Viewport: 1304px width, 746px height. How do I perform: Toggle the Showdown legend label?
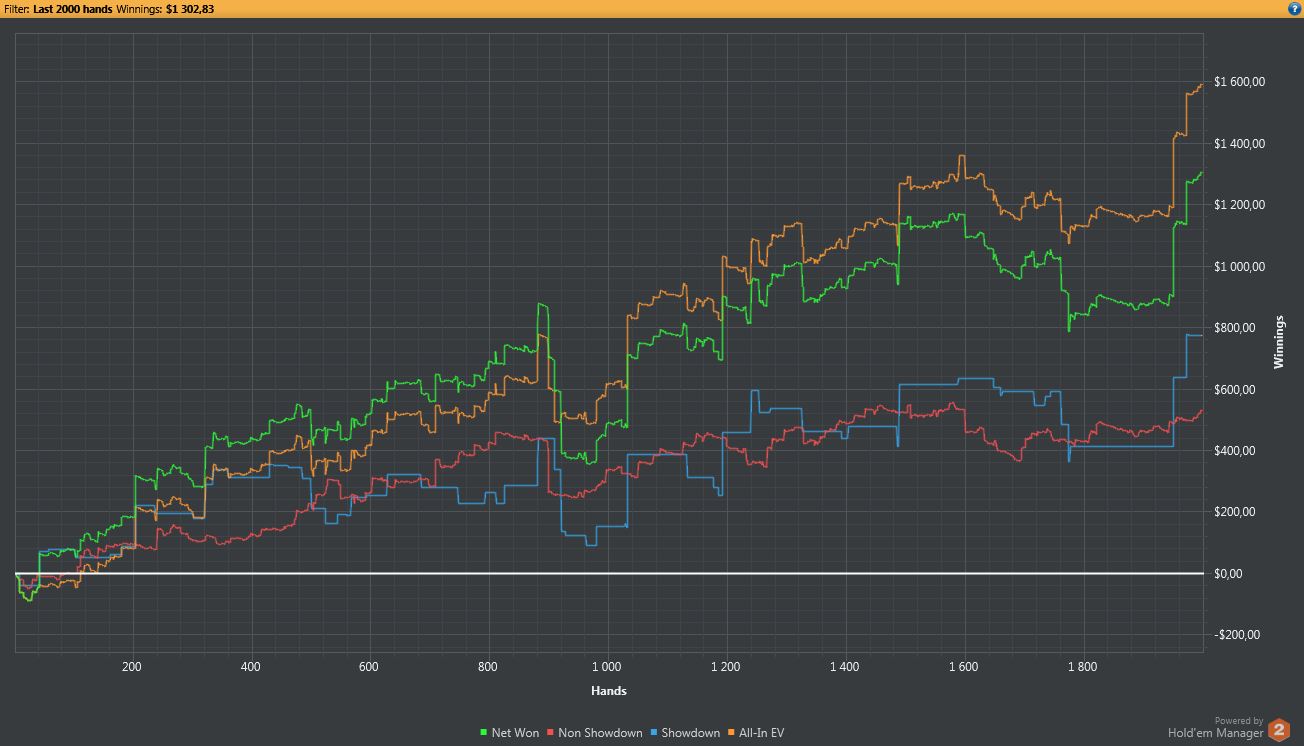[691, 733]
